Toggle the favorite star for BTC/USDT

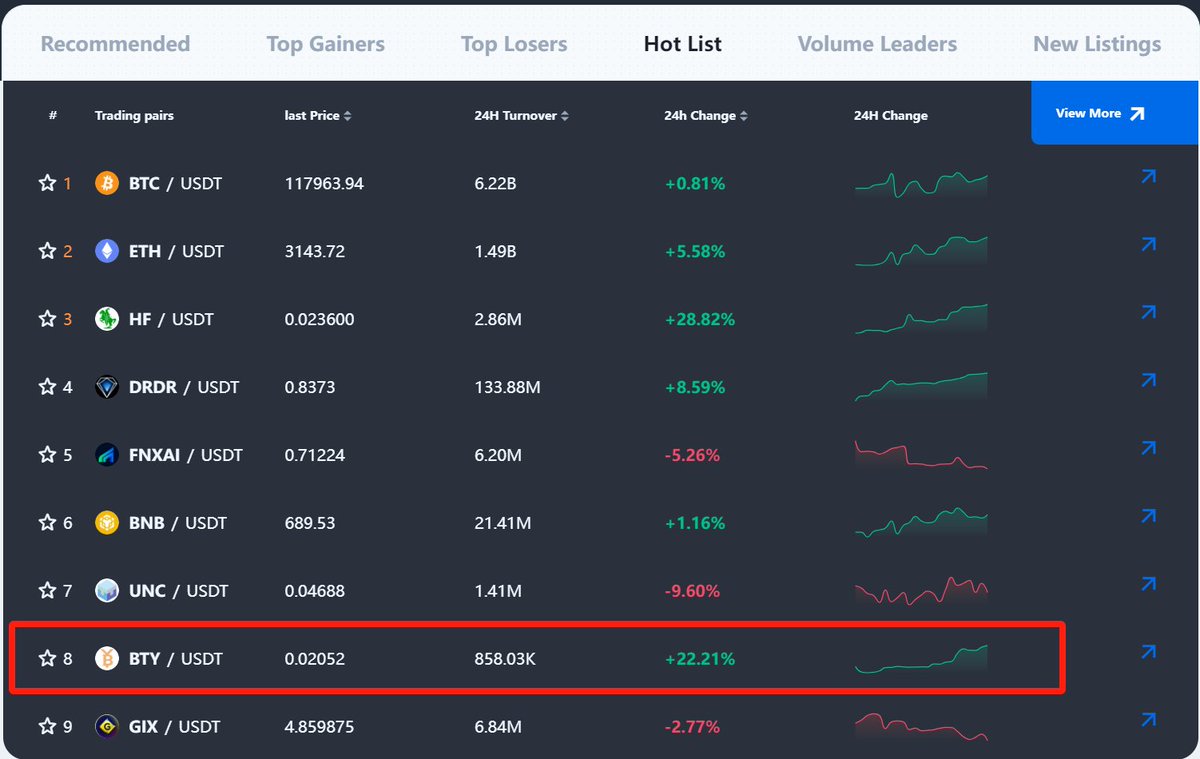(46, 183)
